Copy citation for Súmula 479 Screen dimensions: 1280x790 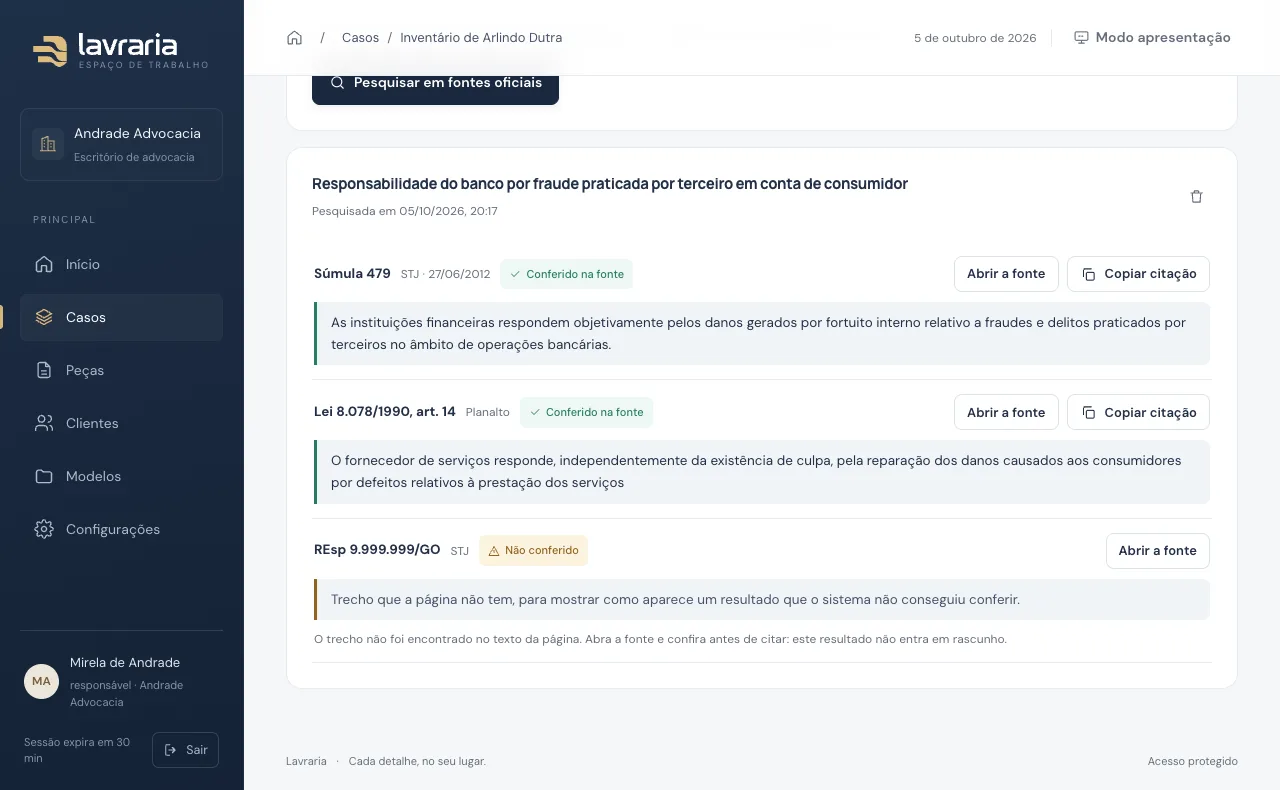click(1138, 274)
